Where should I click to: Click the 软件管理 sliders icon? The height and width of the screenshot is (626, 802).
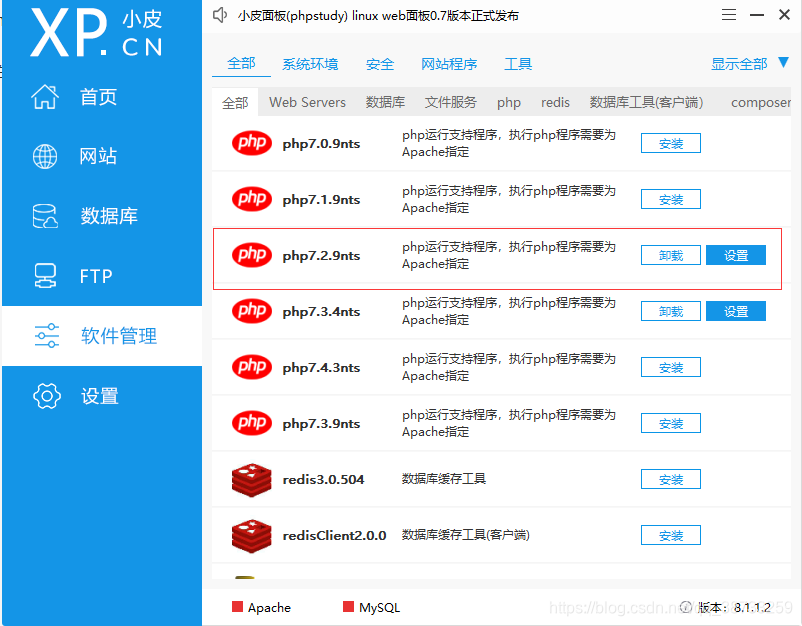(47, 336)
